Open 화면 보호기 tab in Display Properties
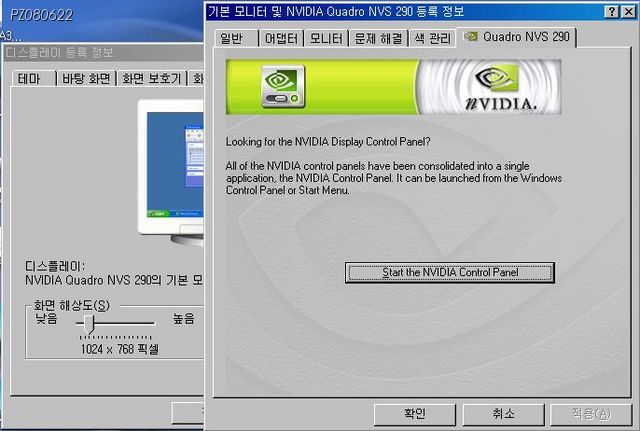The width and height of the screenshot is (640, 431). coord(152,78)
